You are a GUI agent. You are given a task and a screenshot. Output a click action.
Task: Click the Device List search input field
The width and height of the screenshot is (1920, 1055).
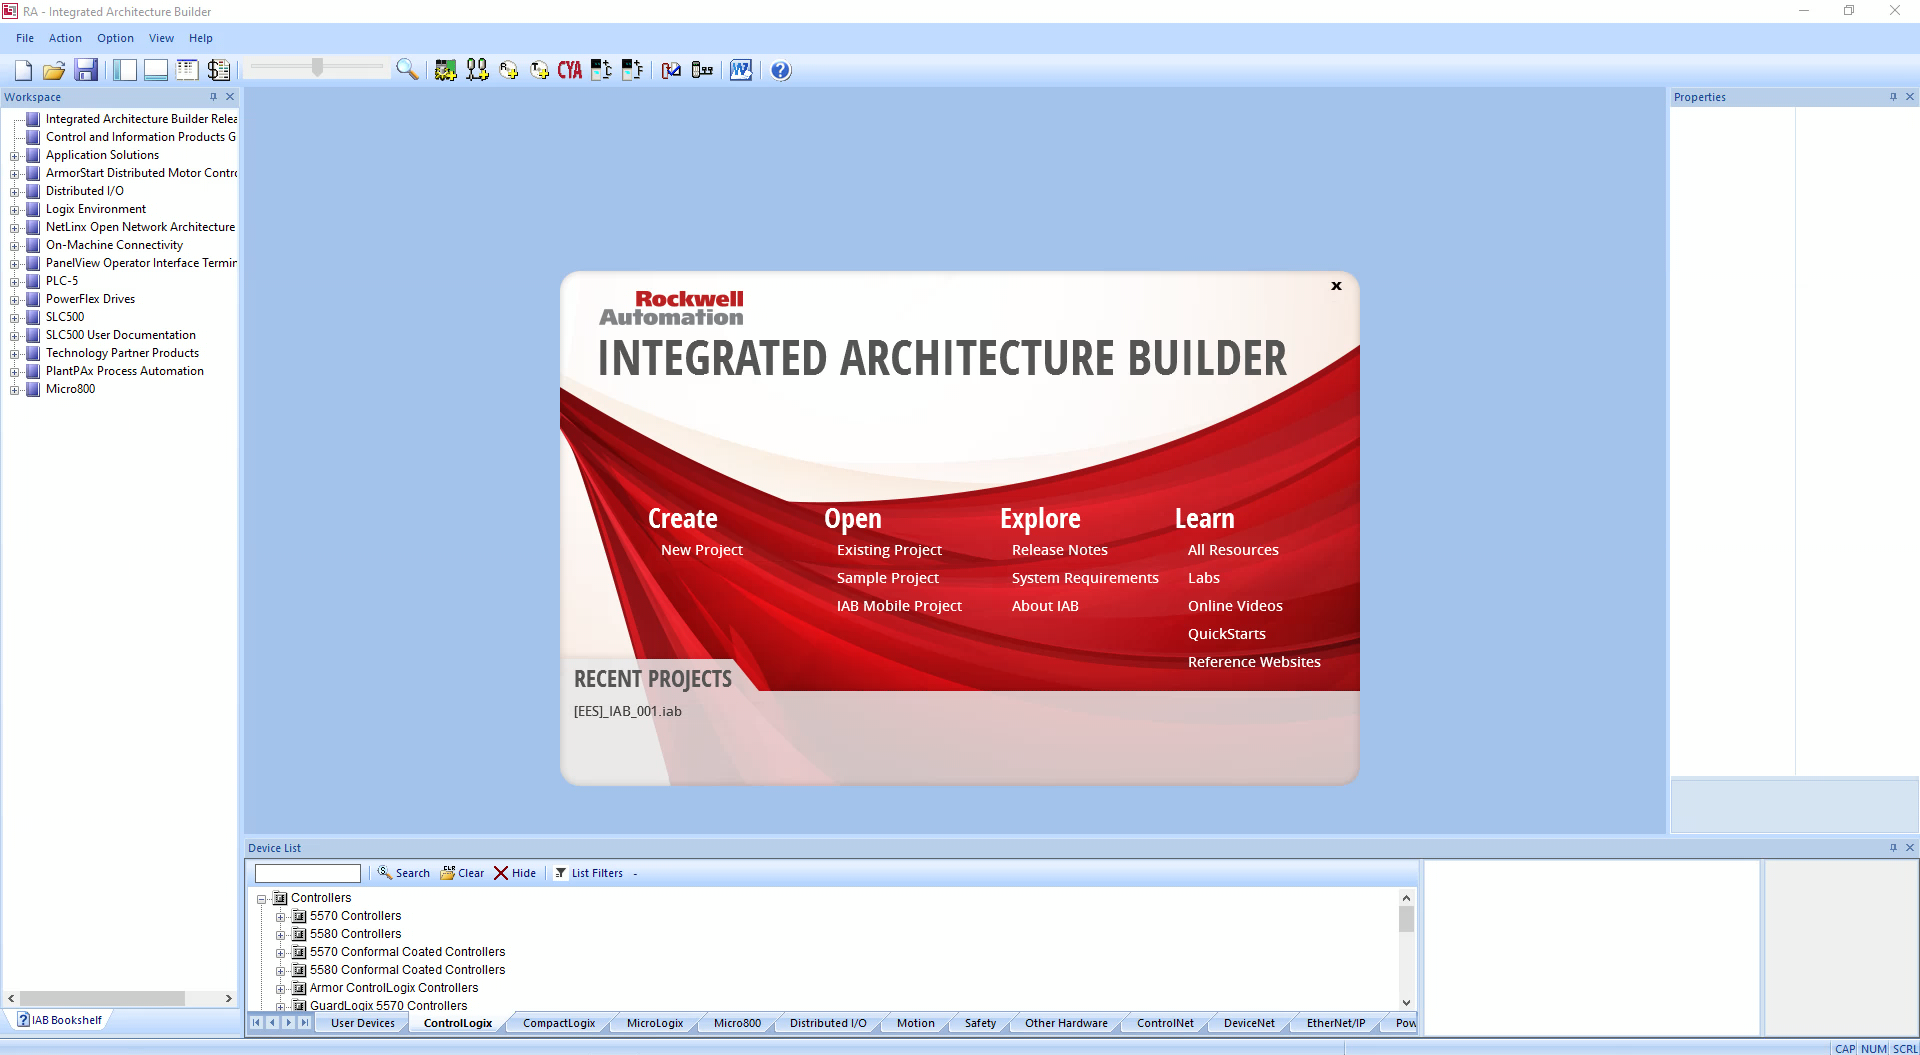coord(307,873)
